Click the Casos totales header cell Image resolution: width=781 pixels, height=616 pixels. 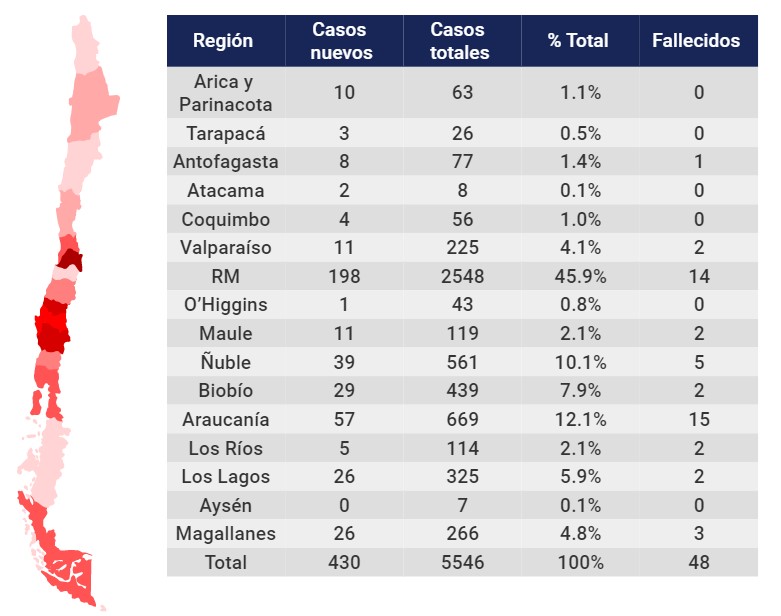click(x=459, y=40)
